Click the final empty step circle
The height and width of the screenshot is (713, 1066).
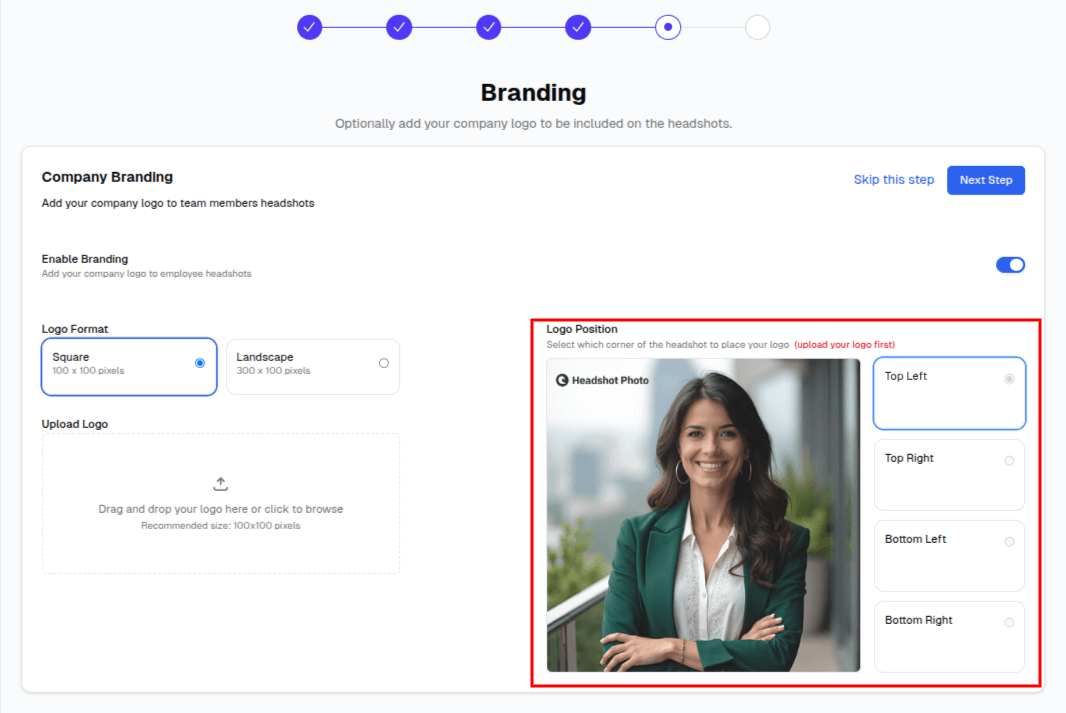pos(757,27)
